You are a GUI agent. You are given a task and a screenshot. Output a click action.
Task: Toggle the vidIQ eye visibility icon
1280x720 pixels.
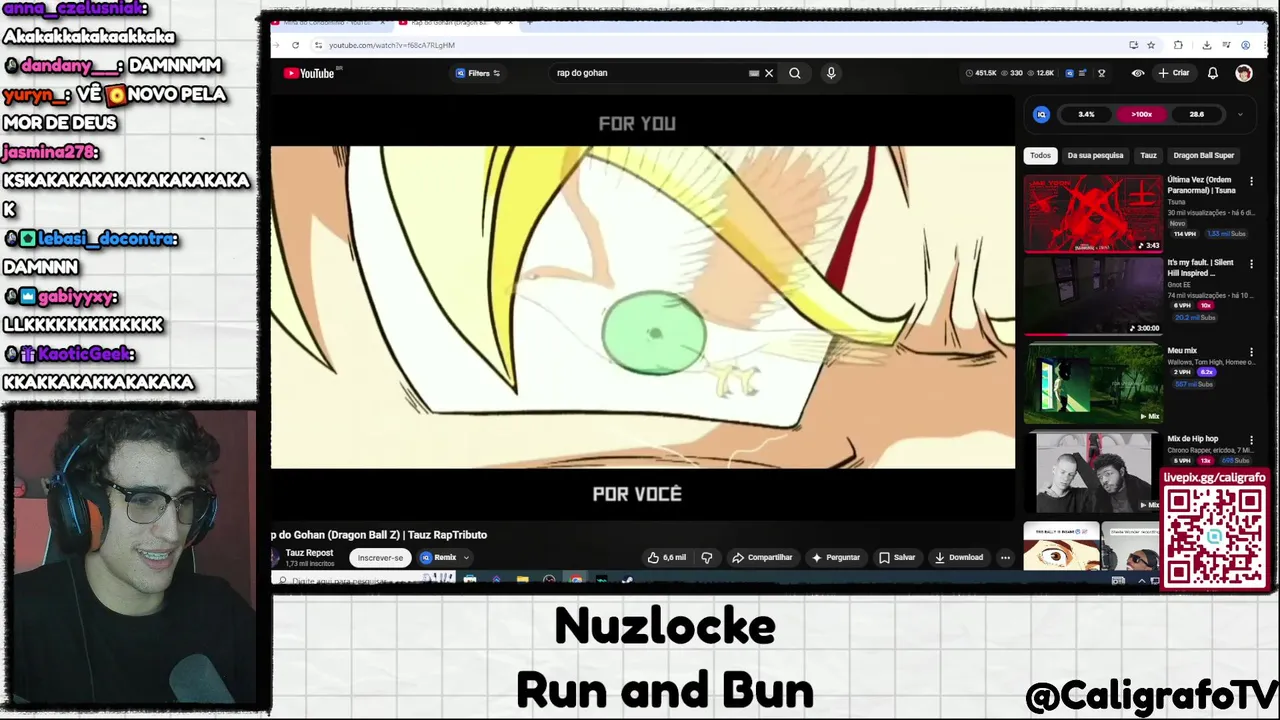coord(1138,73)
